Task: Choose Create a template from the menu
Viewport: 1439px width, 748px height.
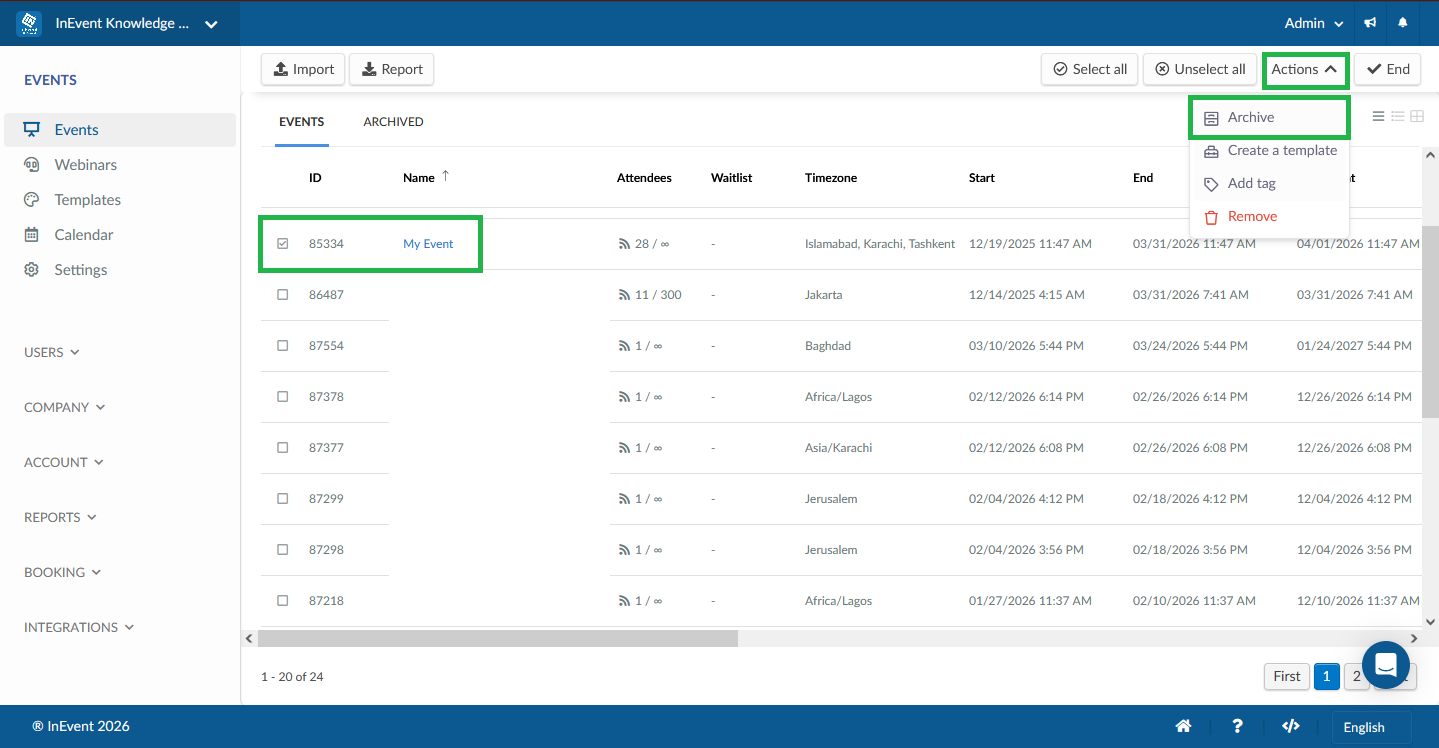Action: pos(1269,150)
